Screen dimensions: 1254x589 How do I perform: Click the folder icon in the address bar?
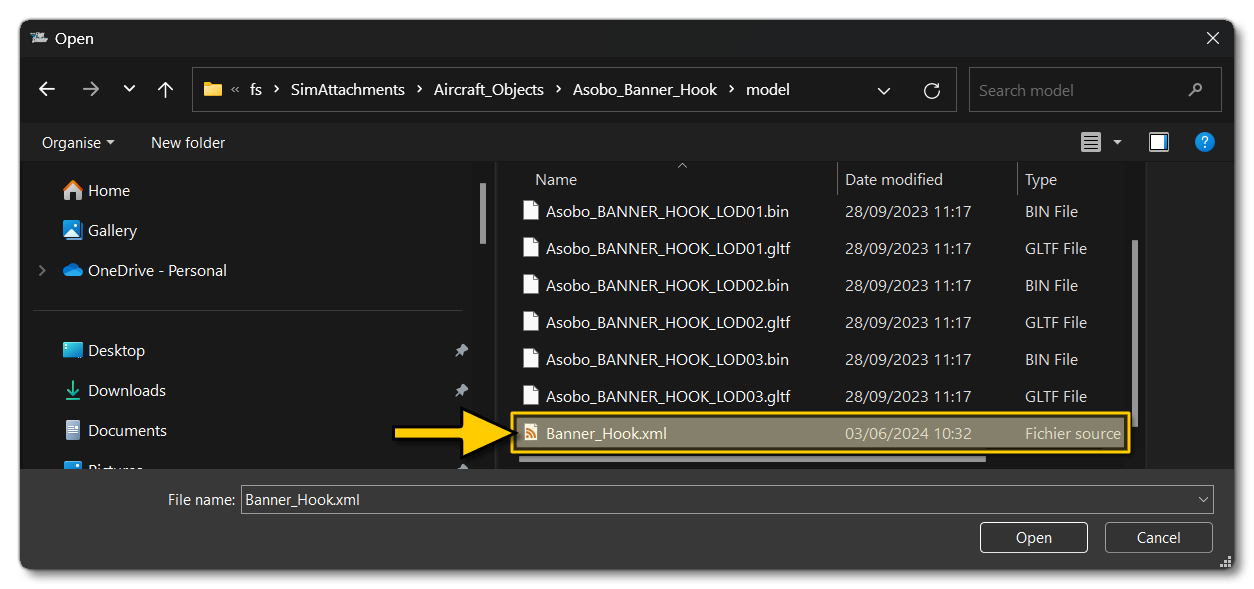click(212, 89)
